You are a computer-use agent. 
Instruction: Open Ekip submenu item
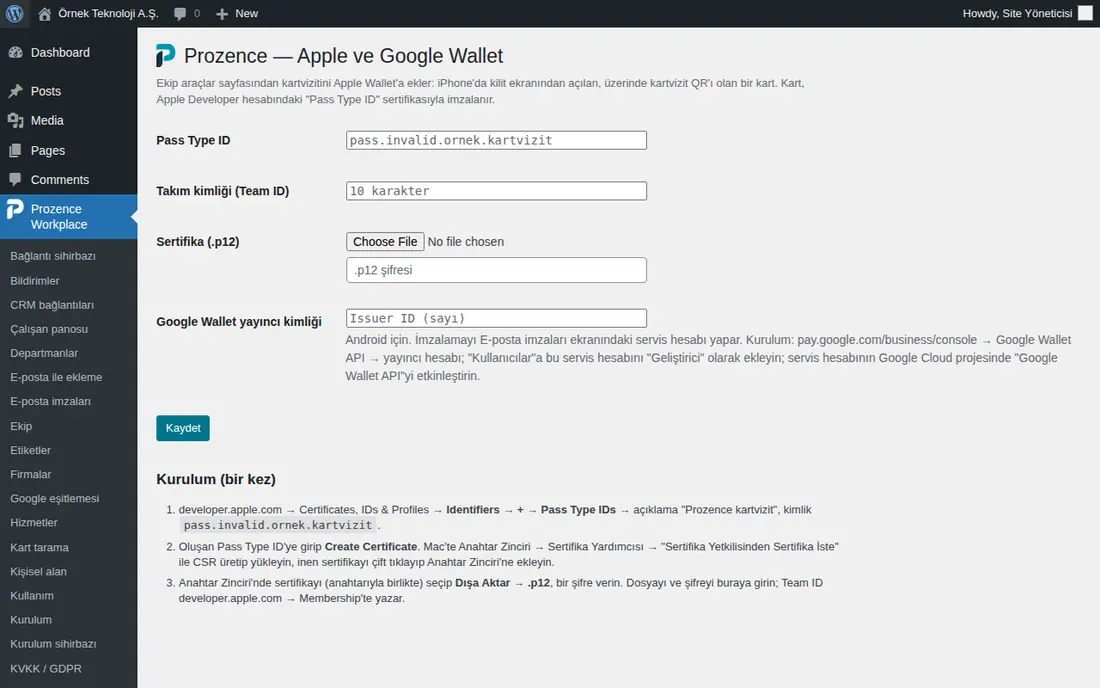pyautogui.click(x=21, y=426)
